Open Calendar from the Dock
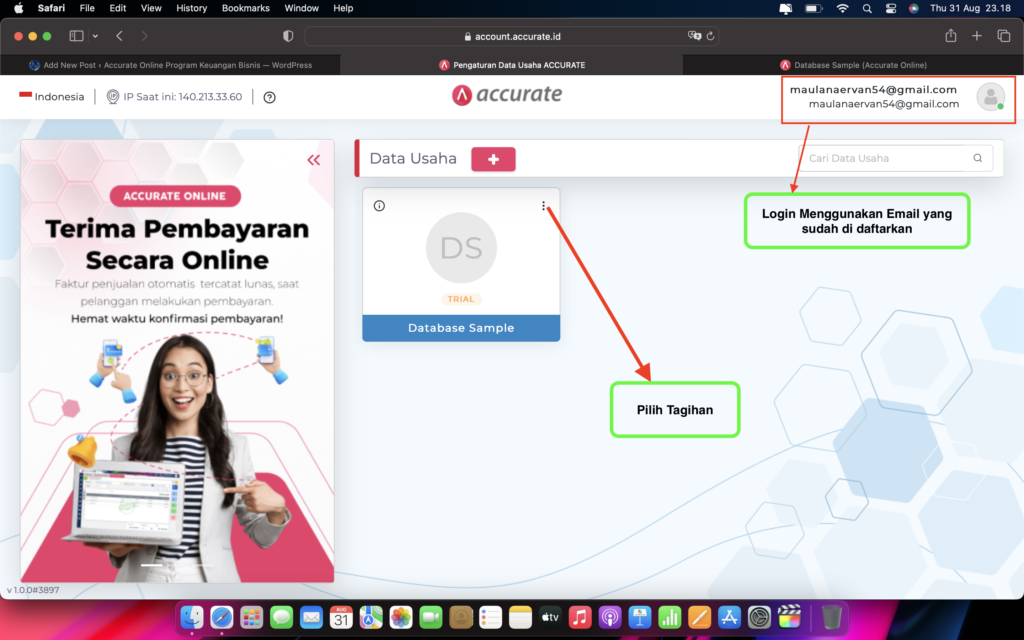Screen dimensions: 1024x640 coord(342,617)
